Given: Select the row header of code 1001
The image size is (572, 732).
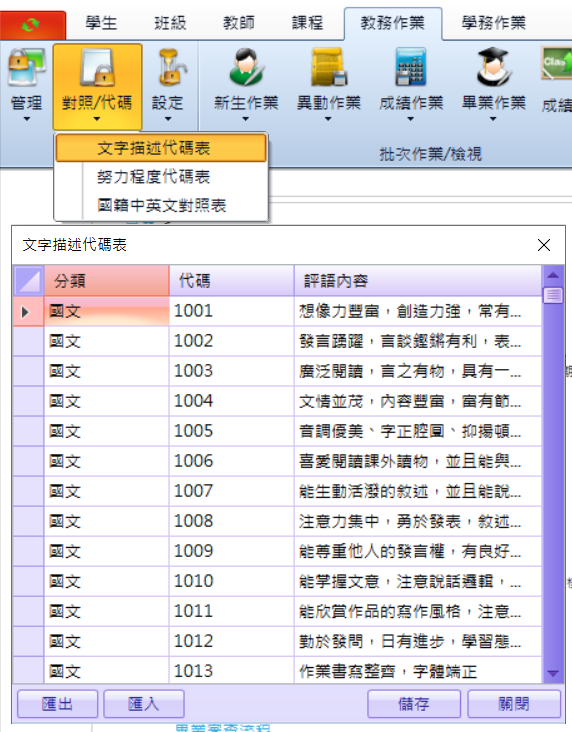Looking at the screenshot, I should 28,311.
